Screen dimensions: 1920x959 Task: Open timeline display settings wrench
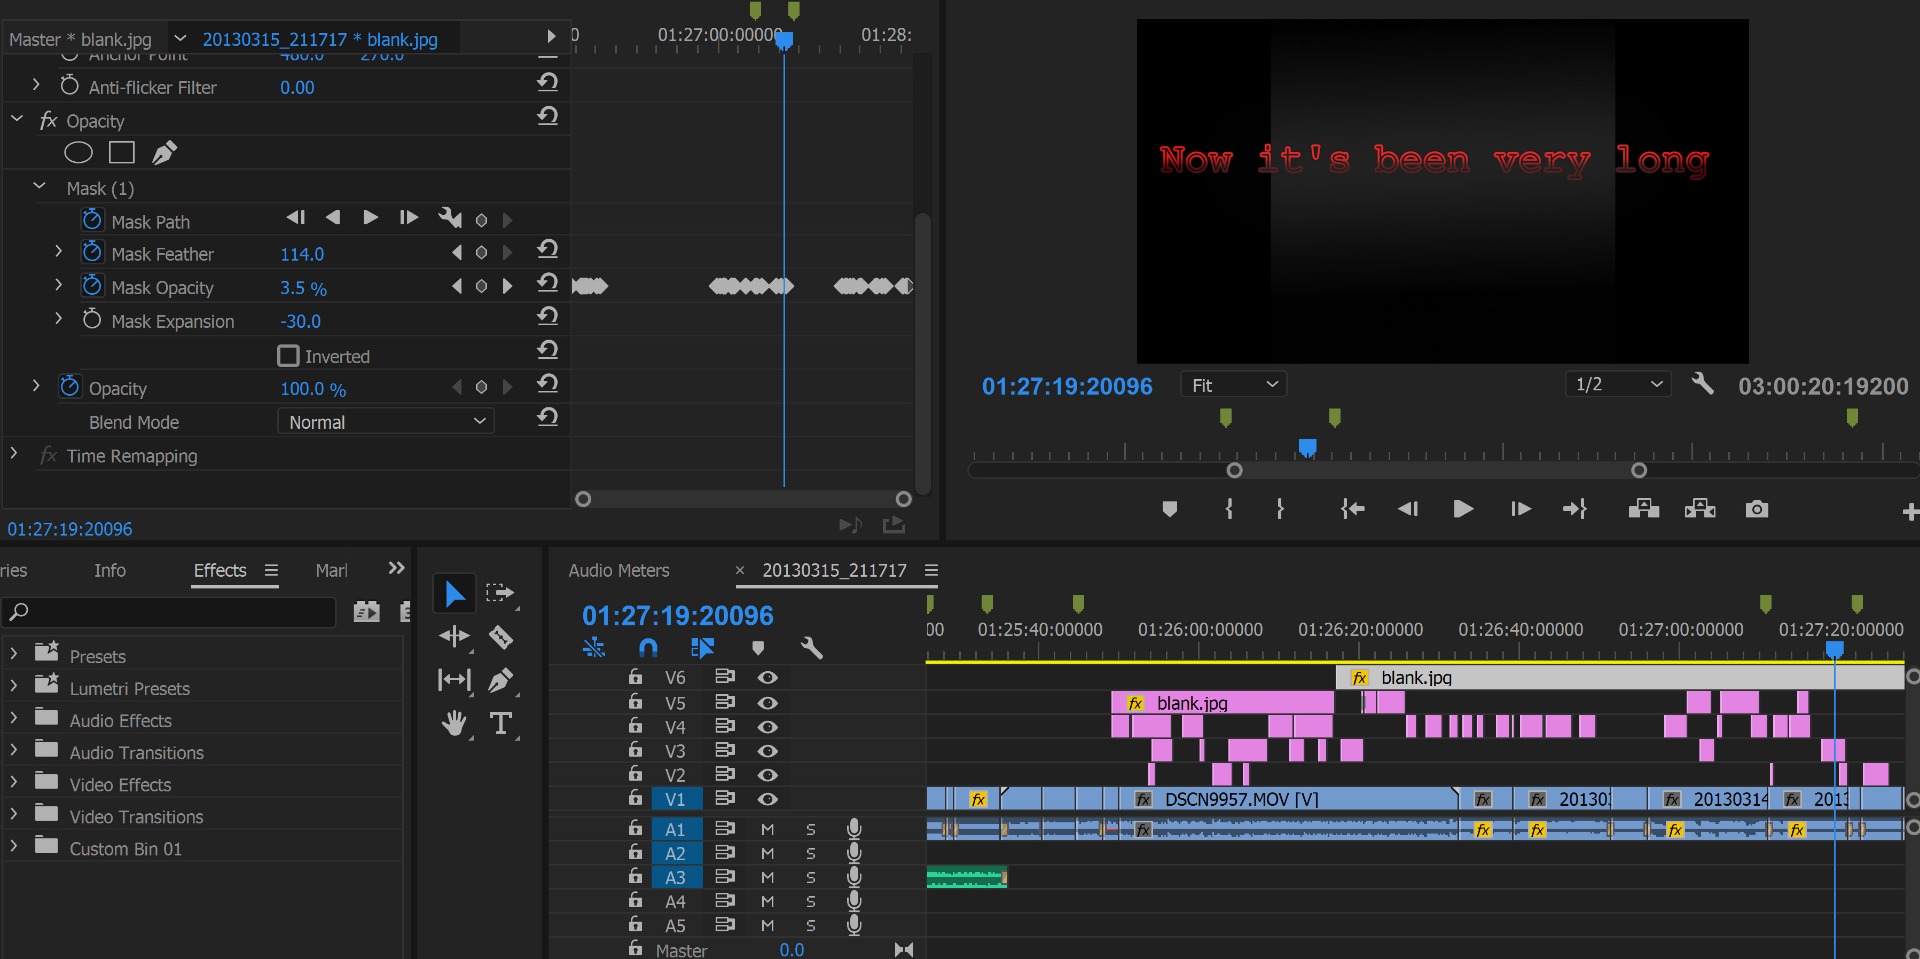[x=811, y=648]
